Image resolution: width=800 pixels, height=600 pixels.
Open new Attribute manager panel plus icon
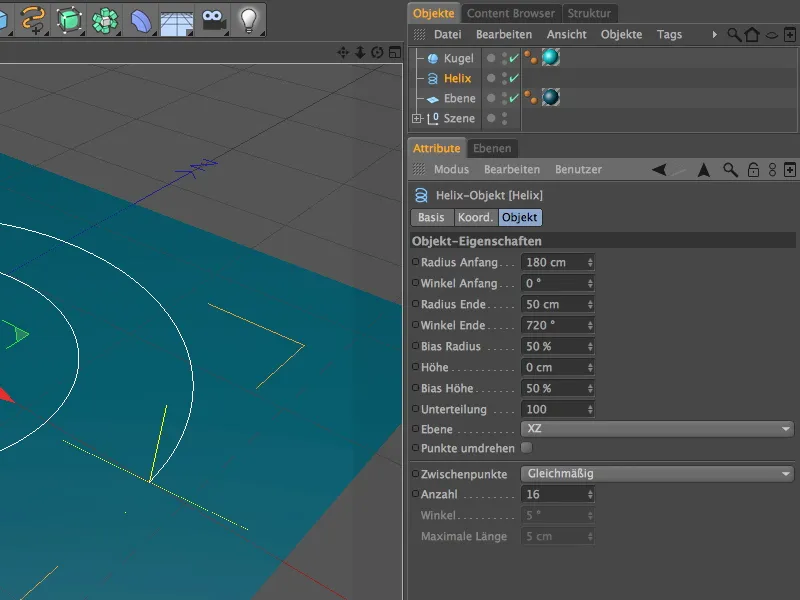tap(789, 169)
